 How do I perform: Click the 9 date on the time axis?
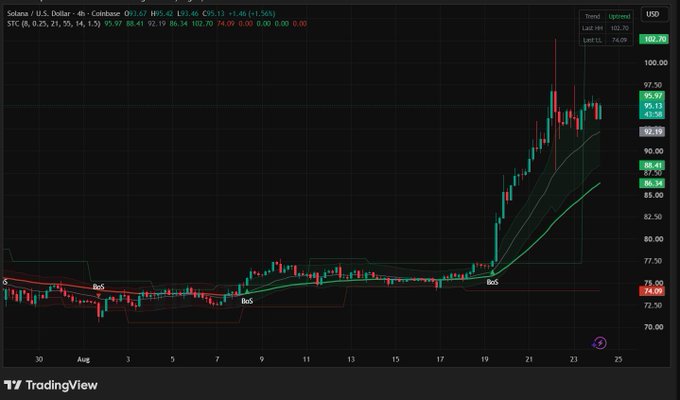click(262, 359)
